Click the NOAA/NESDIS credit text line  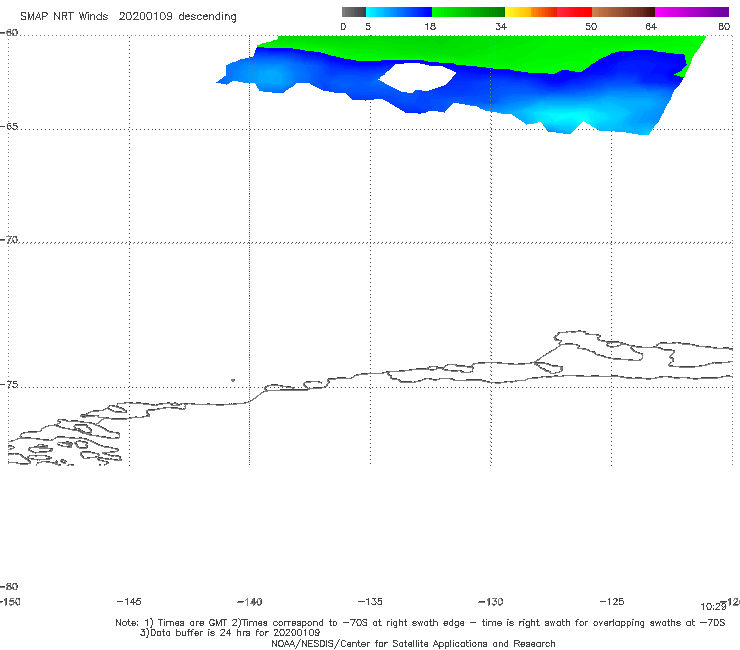point(413,644)
